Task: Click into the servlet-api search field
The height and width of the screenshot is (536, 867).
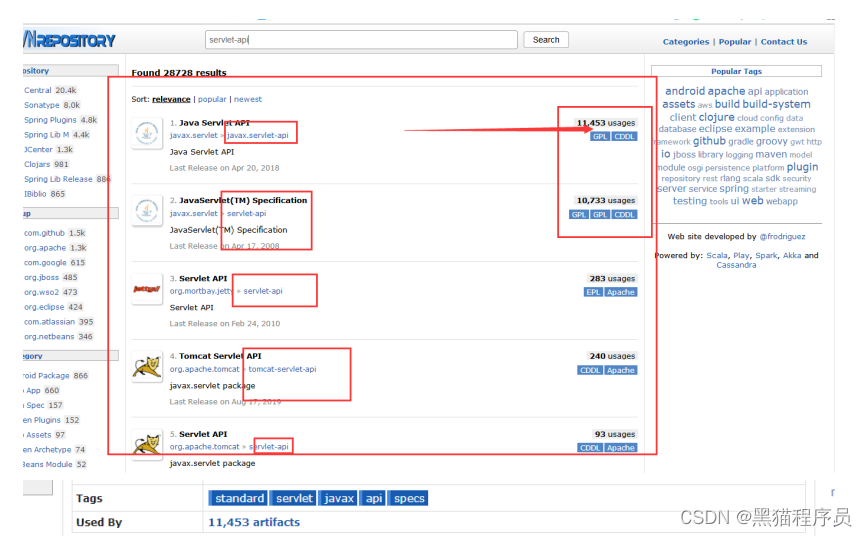Action: click(x=361, y=40)
